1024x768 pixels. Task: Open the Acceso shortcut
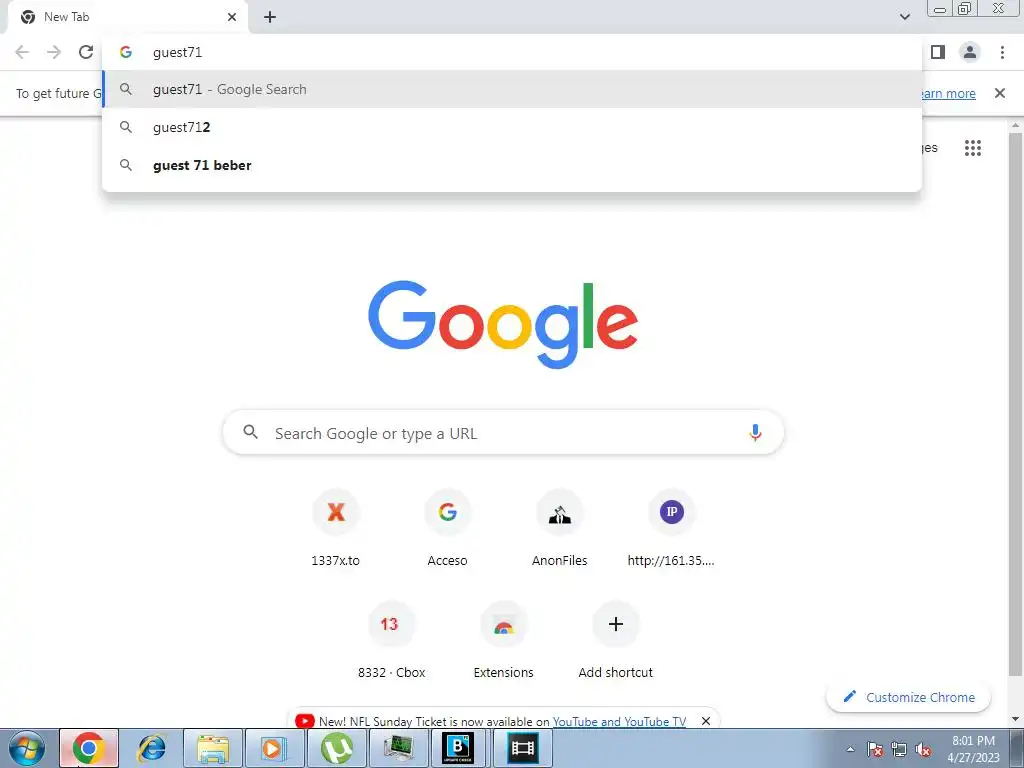pyautogui.click(x=447, y=529)
